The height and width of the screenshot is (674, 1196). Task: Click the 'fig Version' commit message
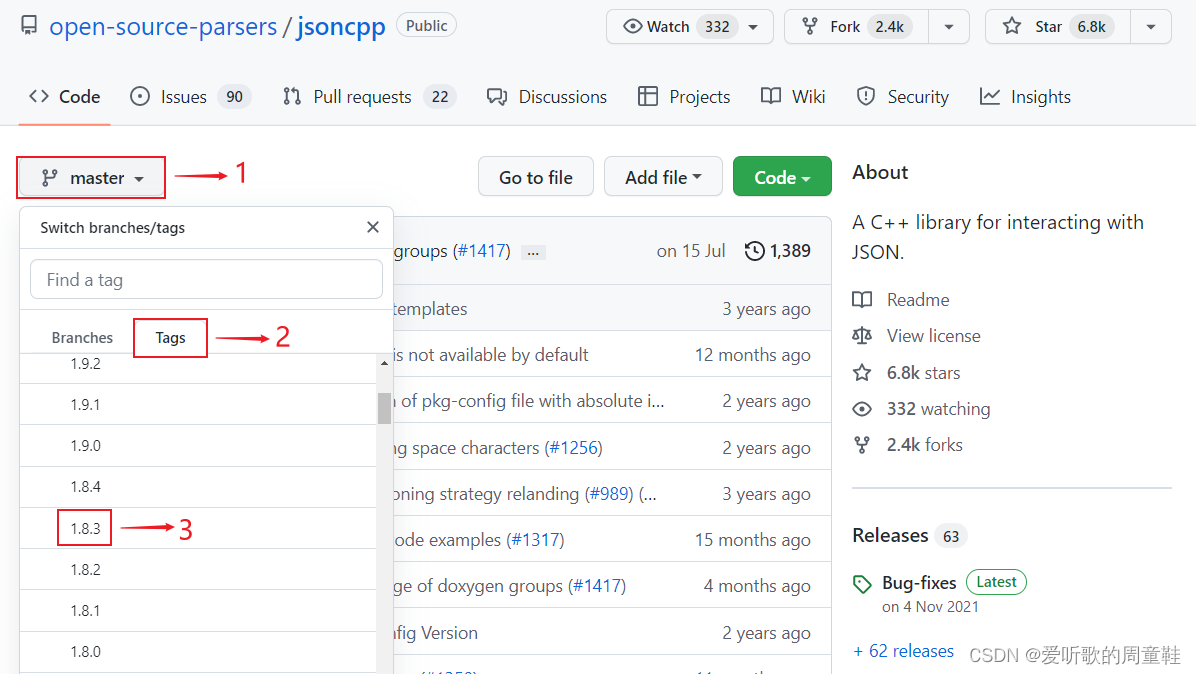click(436, 633)
